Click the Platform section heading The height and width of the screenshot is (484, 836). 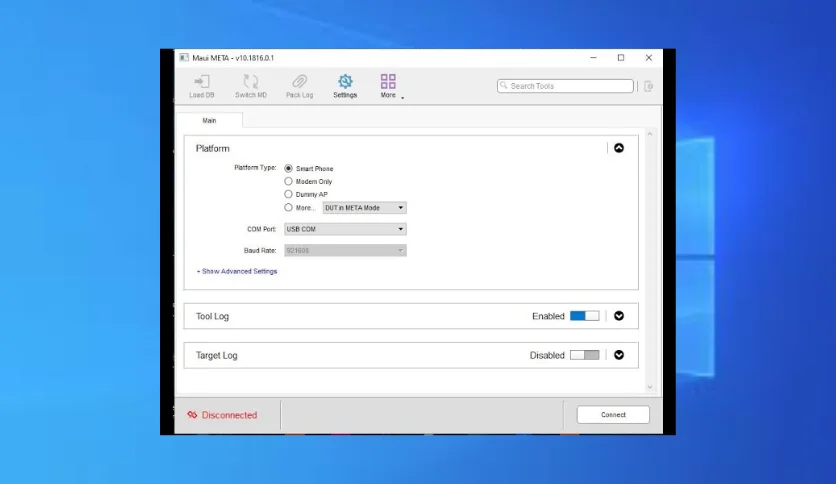(212, 148)
